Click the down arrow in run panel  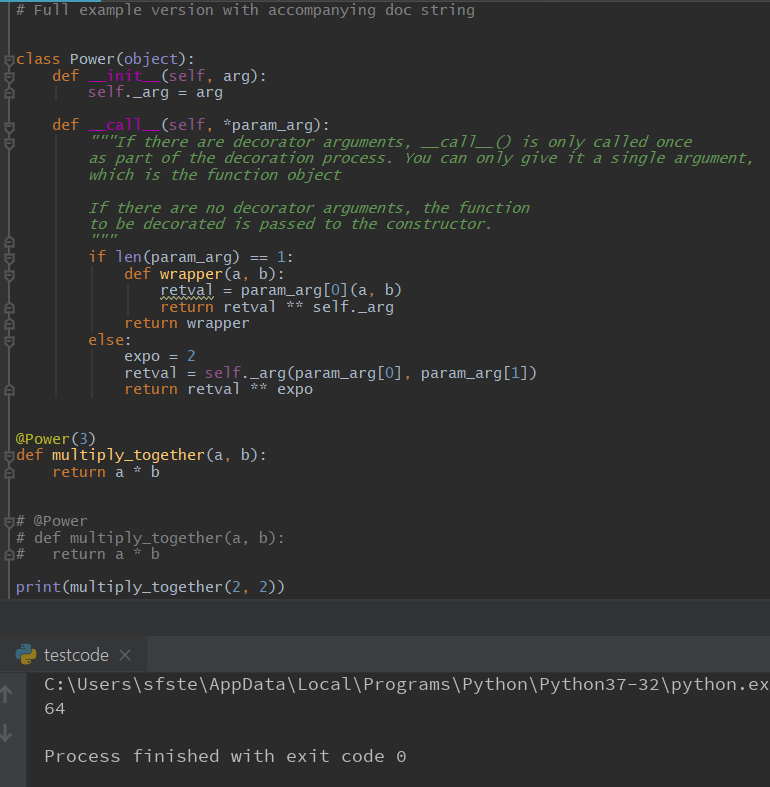(7, 732)
